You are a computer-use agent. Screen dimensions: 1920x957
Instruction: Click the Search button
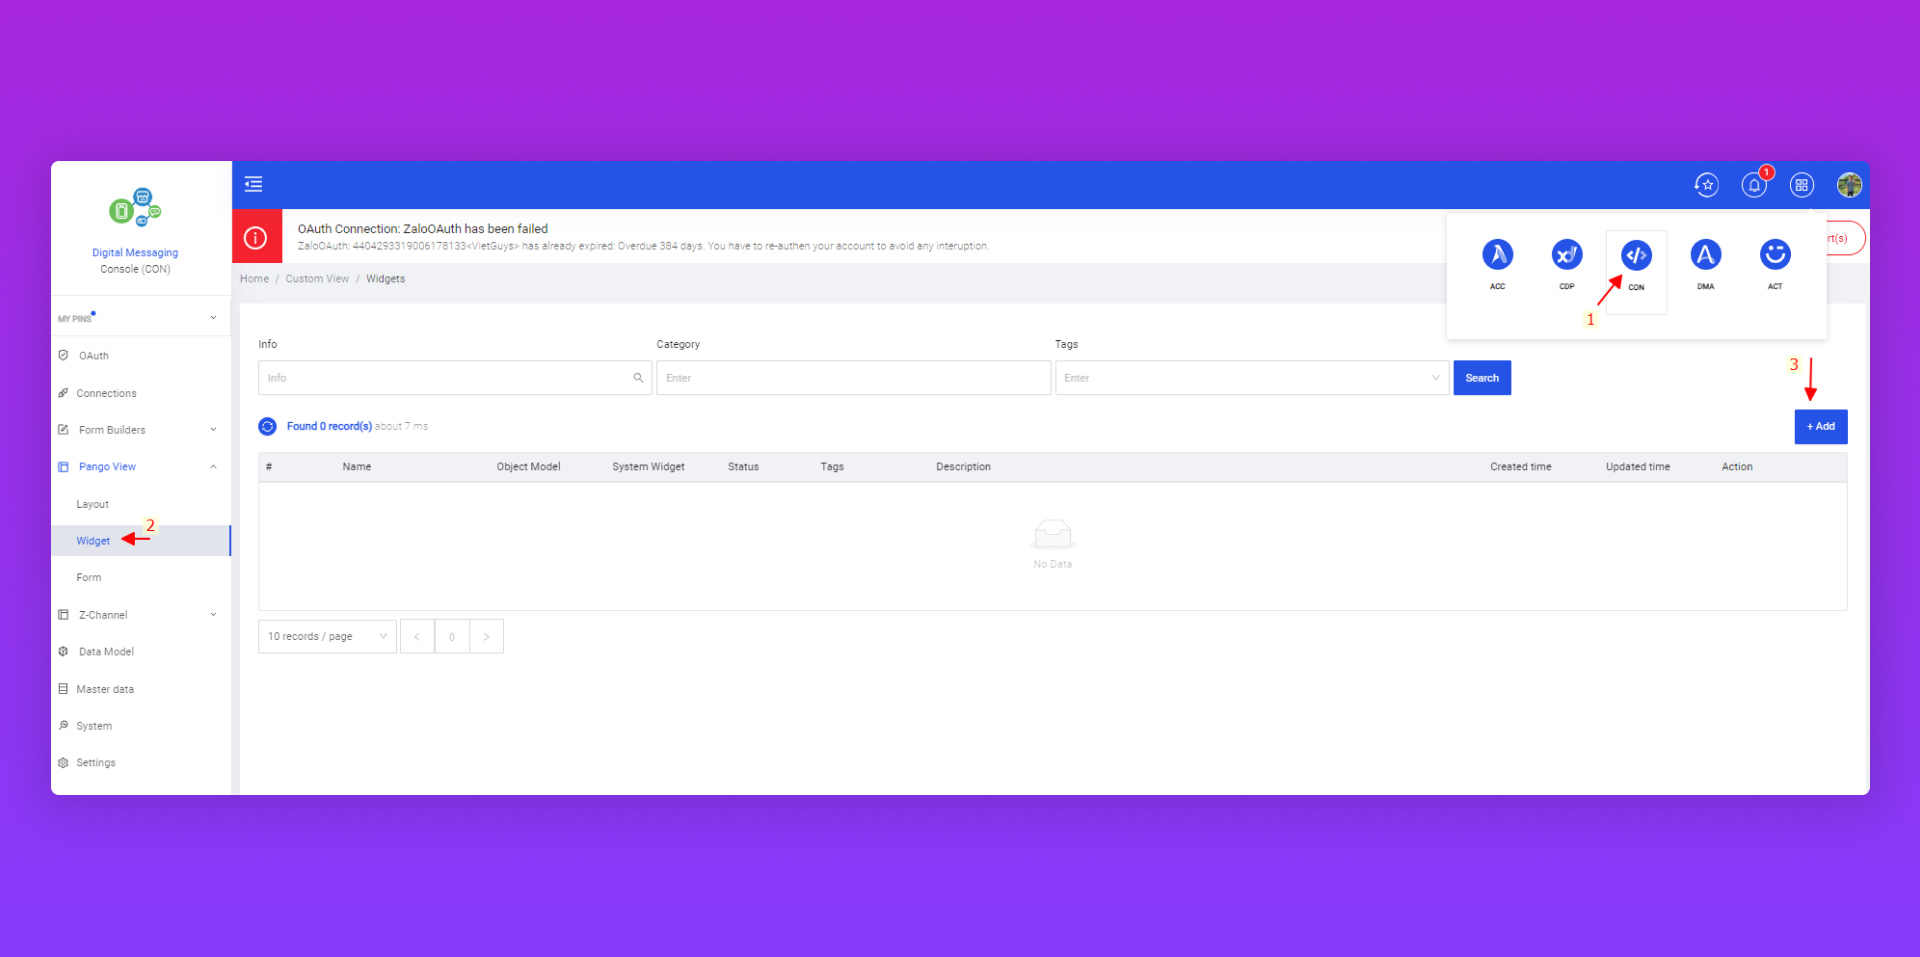[1481, 378]
